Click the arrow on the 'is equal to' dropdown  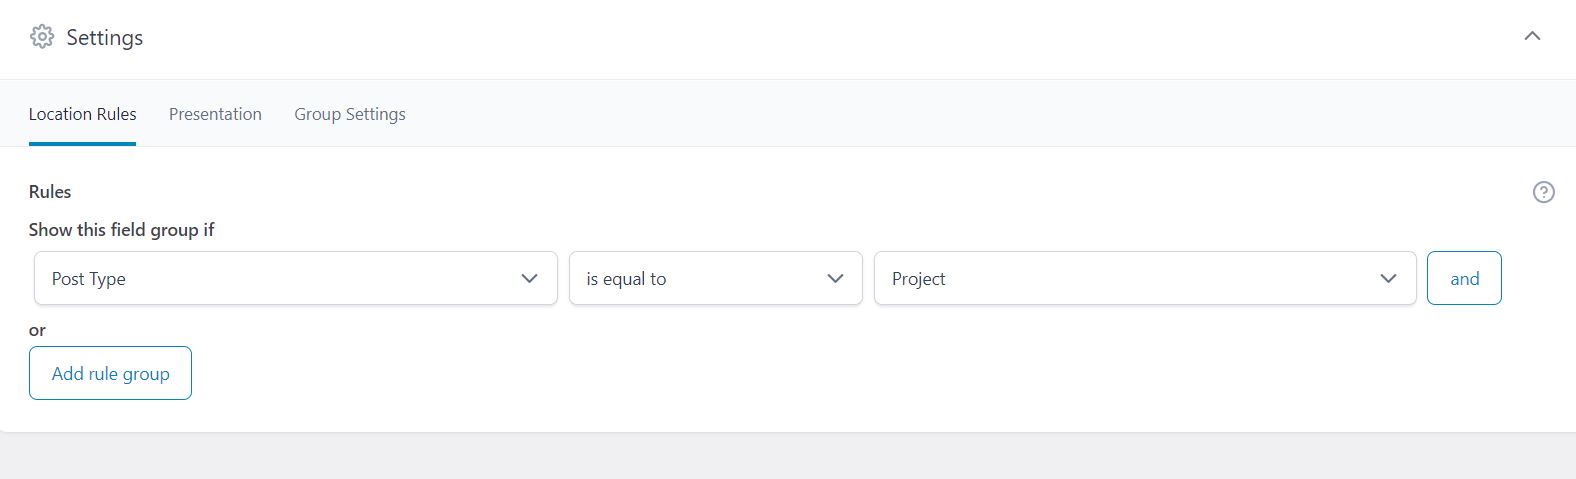coord(835,278)
